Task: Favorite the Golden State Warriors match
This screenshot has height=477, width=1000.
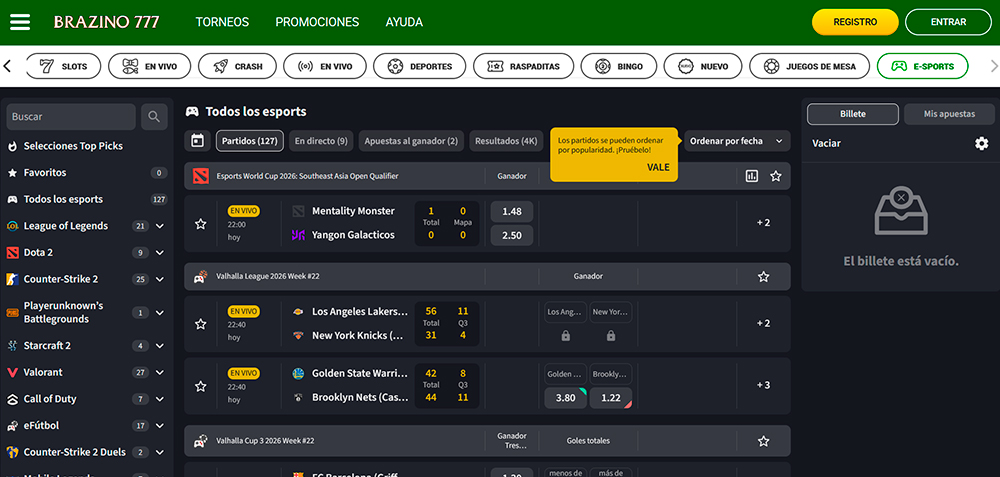Action: tap(201, 386)
